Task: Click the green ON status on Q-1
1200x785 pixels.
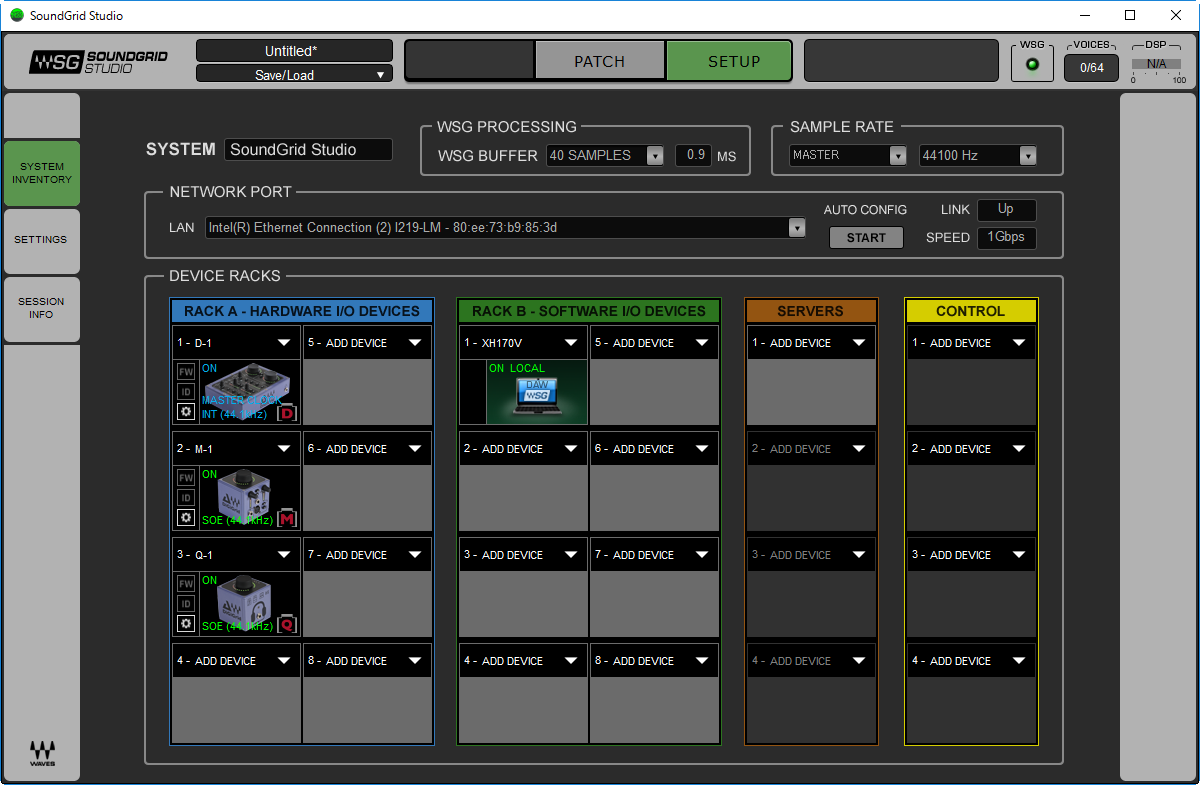Action: [209, 580]
